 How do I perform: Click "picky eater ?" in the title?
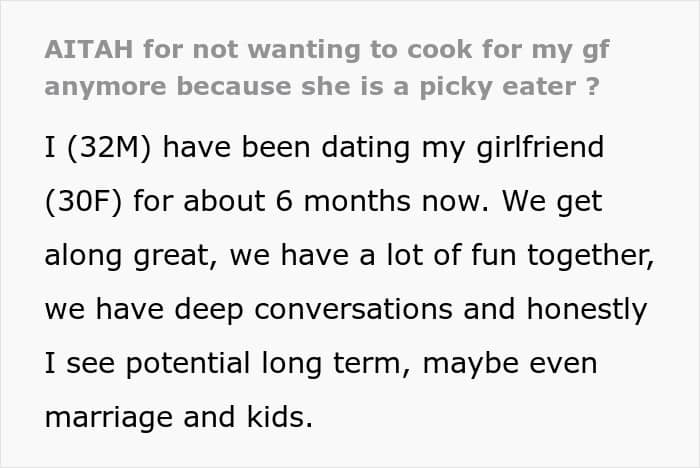[509, 87]
